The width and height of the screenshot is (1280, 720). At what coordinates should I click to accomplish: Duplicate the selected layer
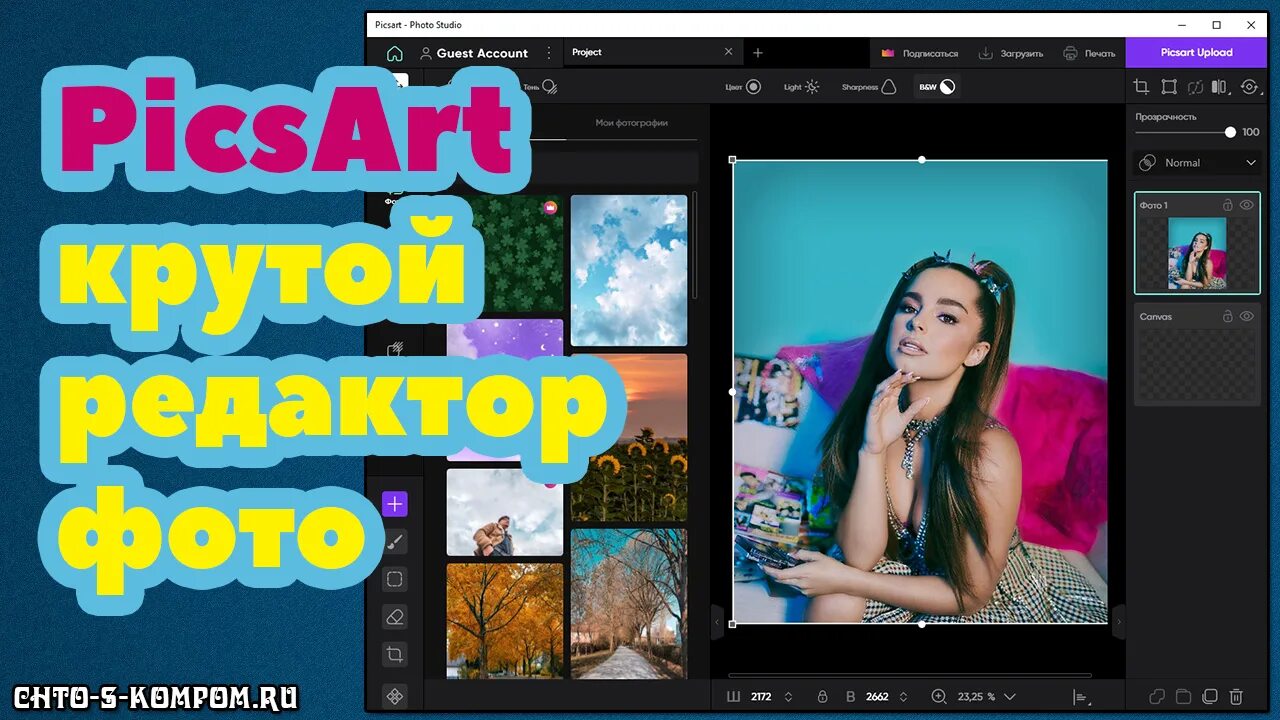1209,696
